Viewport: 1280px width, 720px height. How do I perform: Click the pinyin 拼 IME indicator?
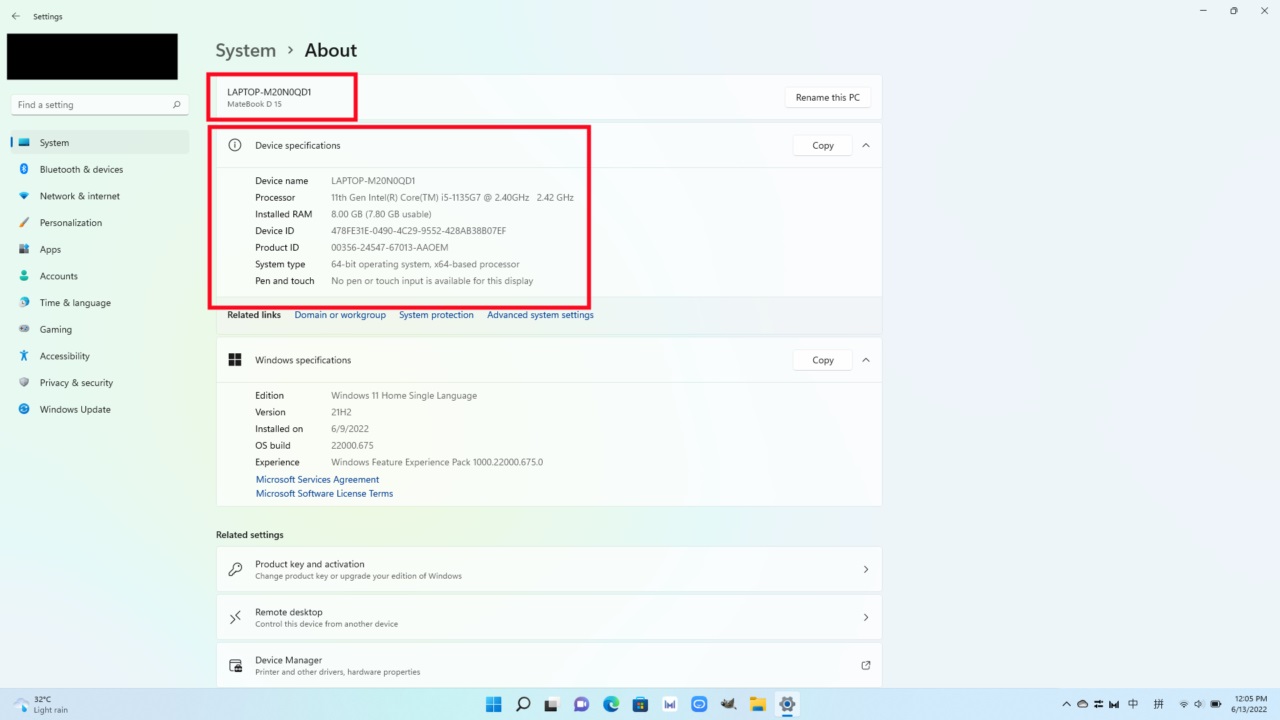[1159, 704]
